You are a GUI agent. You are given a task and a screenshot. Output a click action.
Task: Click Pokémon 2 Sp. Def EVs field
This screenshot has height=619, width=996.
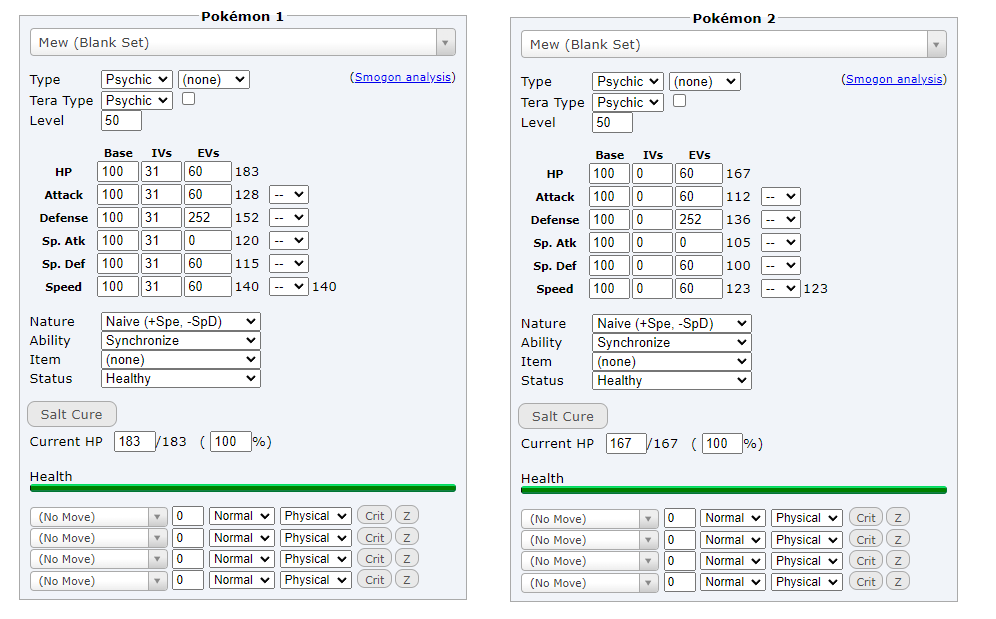(x=699, y=265)
